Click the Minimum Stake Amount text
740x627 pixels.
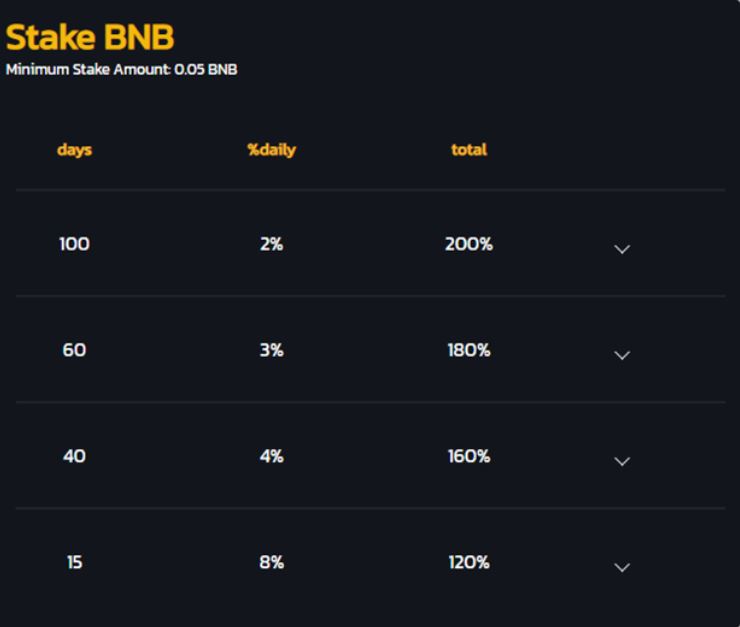coord(121,69)
